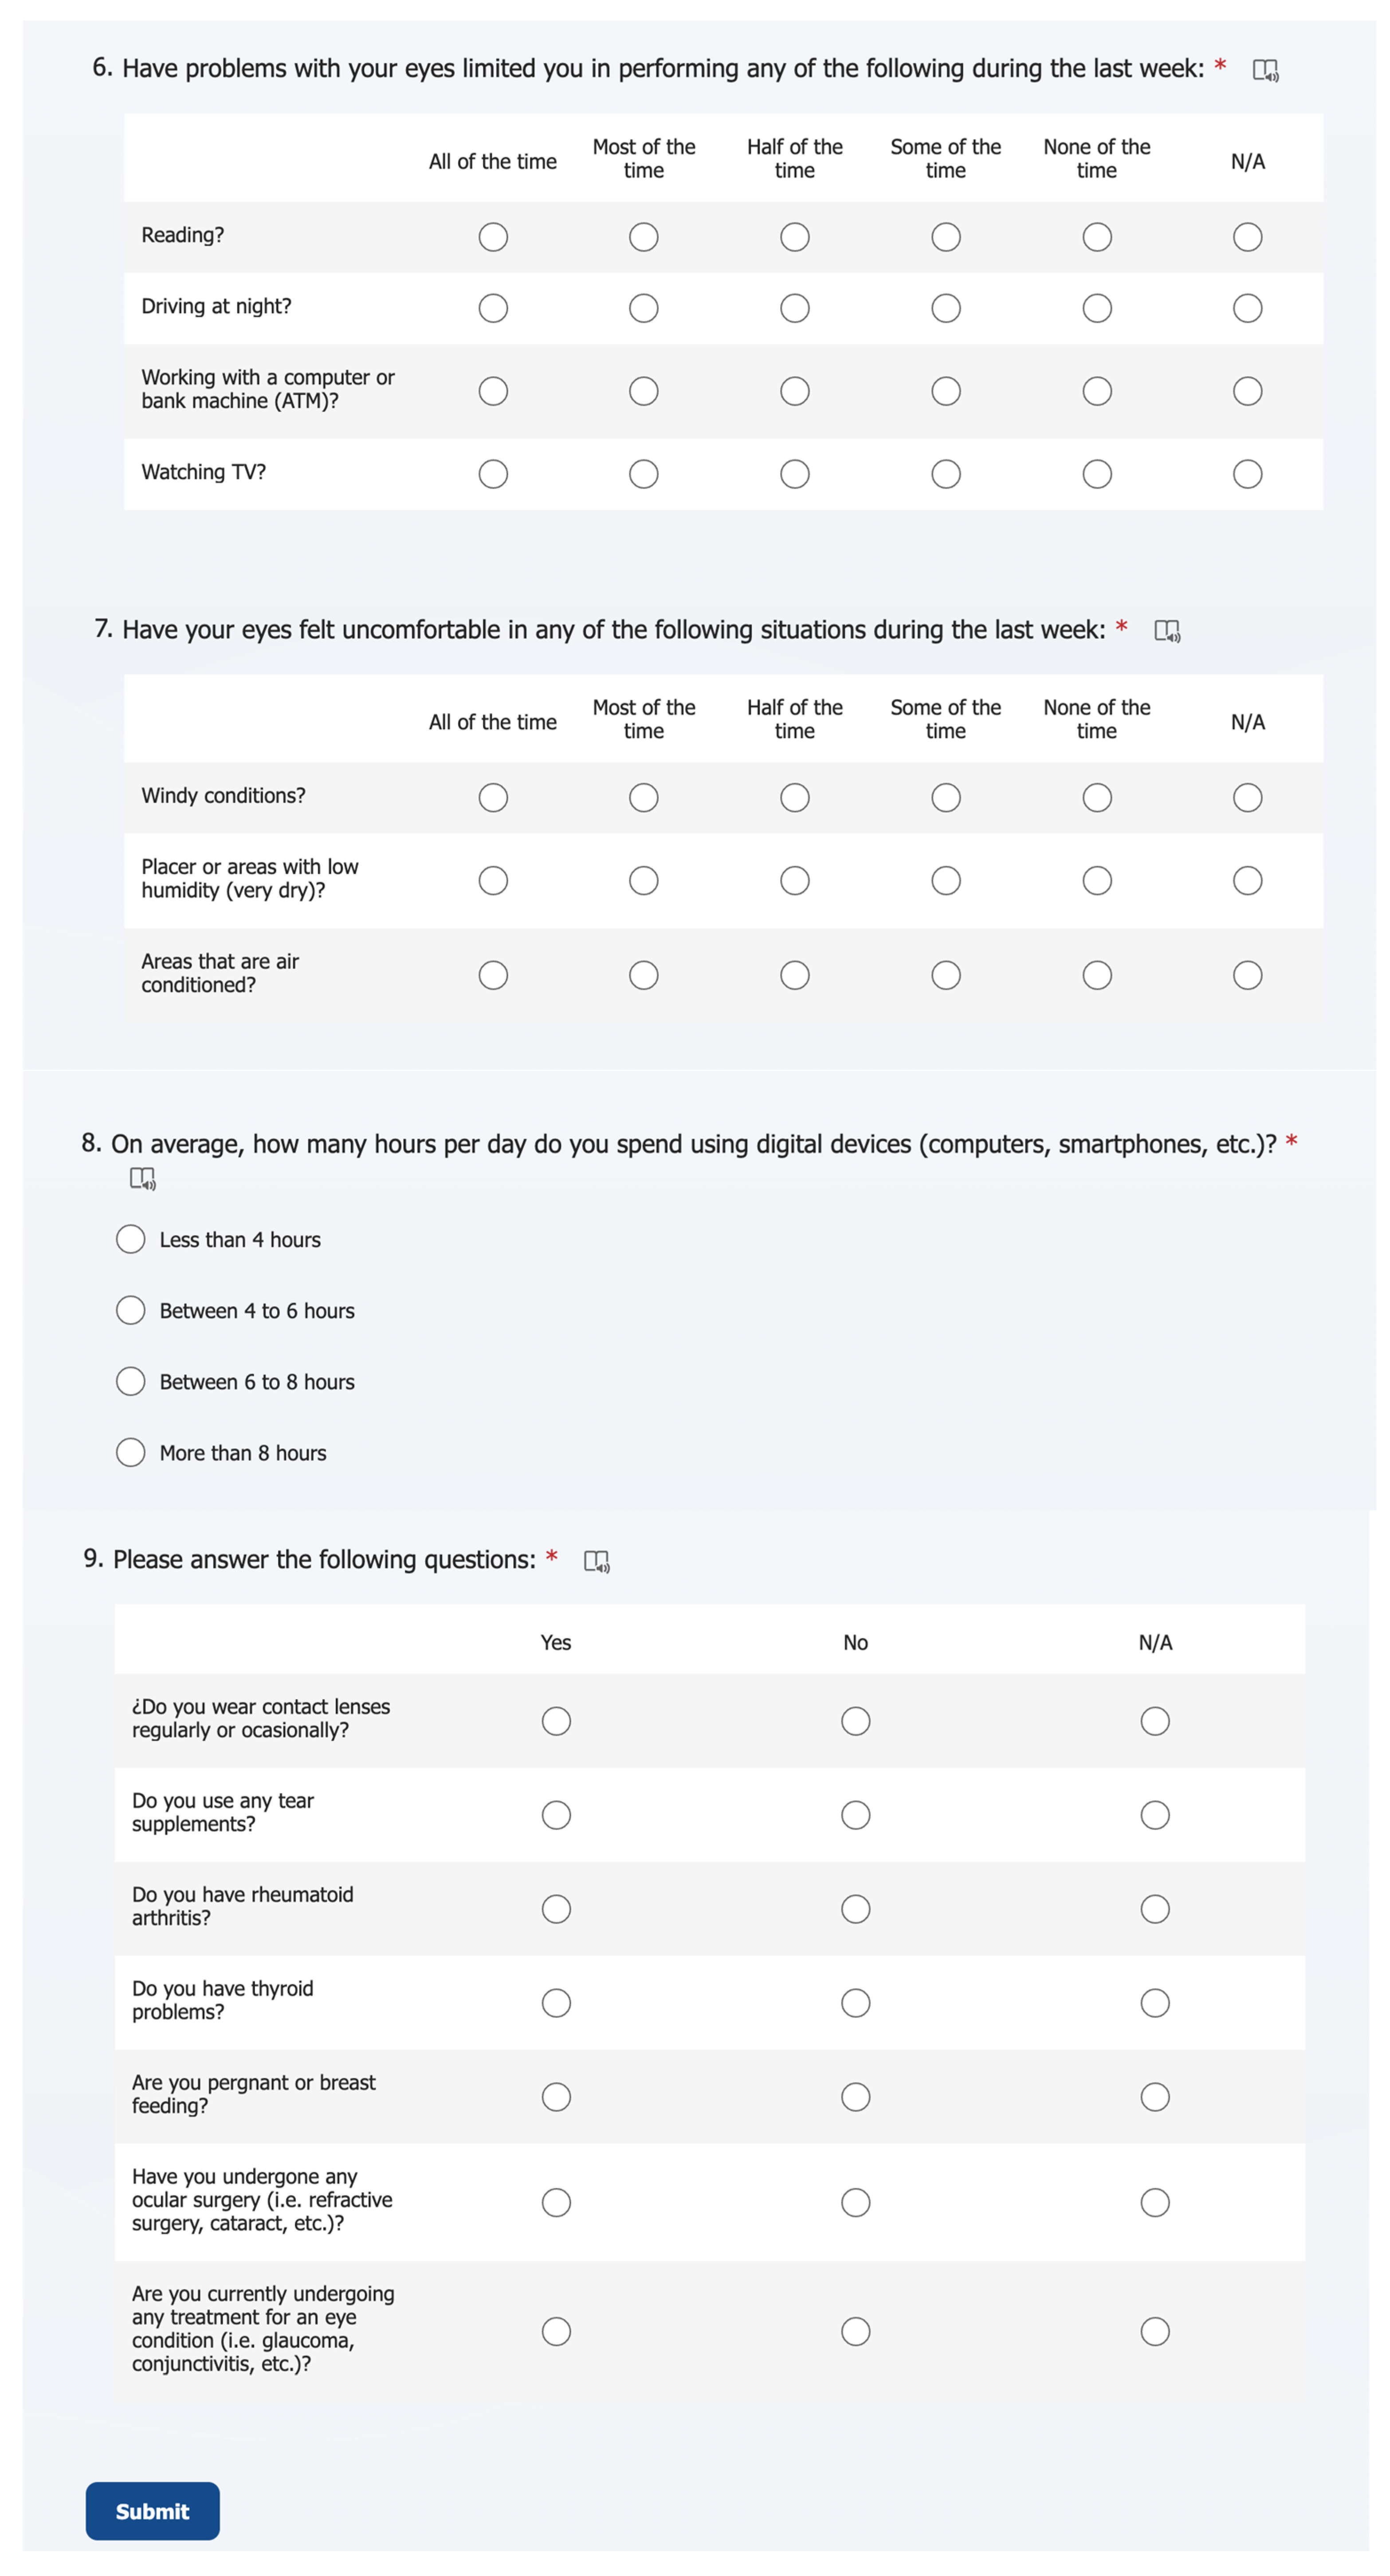Screen dimensions: 1390x2576
Task: Click the read-aloud icon beside question 7
Action: pyautogui.click(x=1166, y=631)
